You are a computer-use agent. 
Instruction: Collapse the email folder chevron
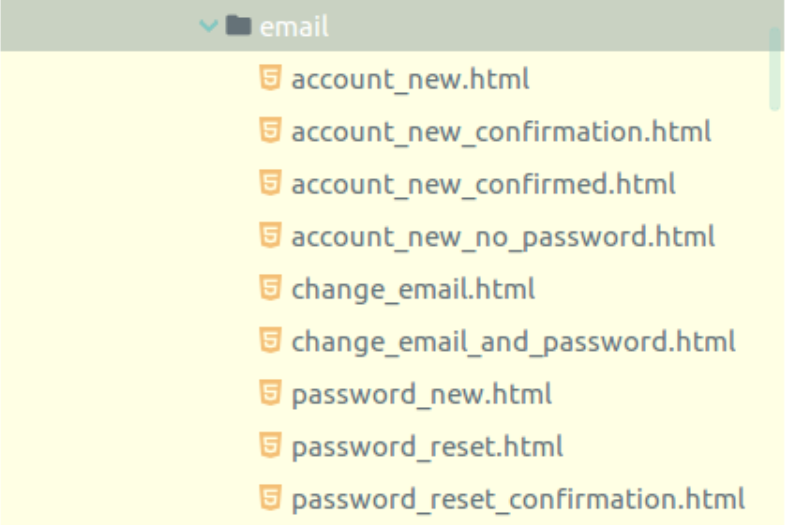[x=208, y=26]
